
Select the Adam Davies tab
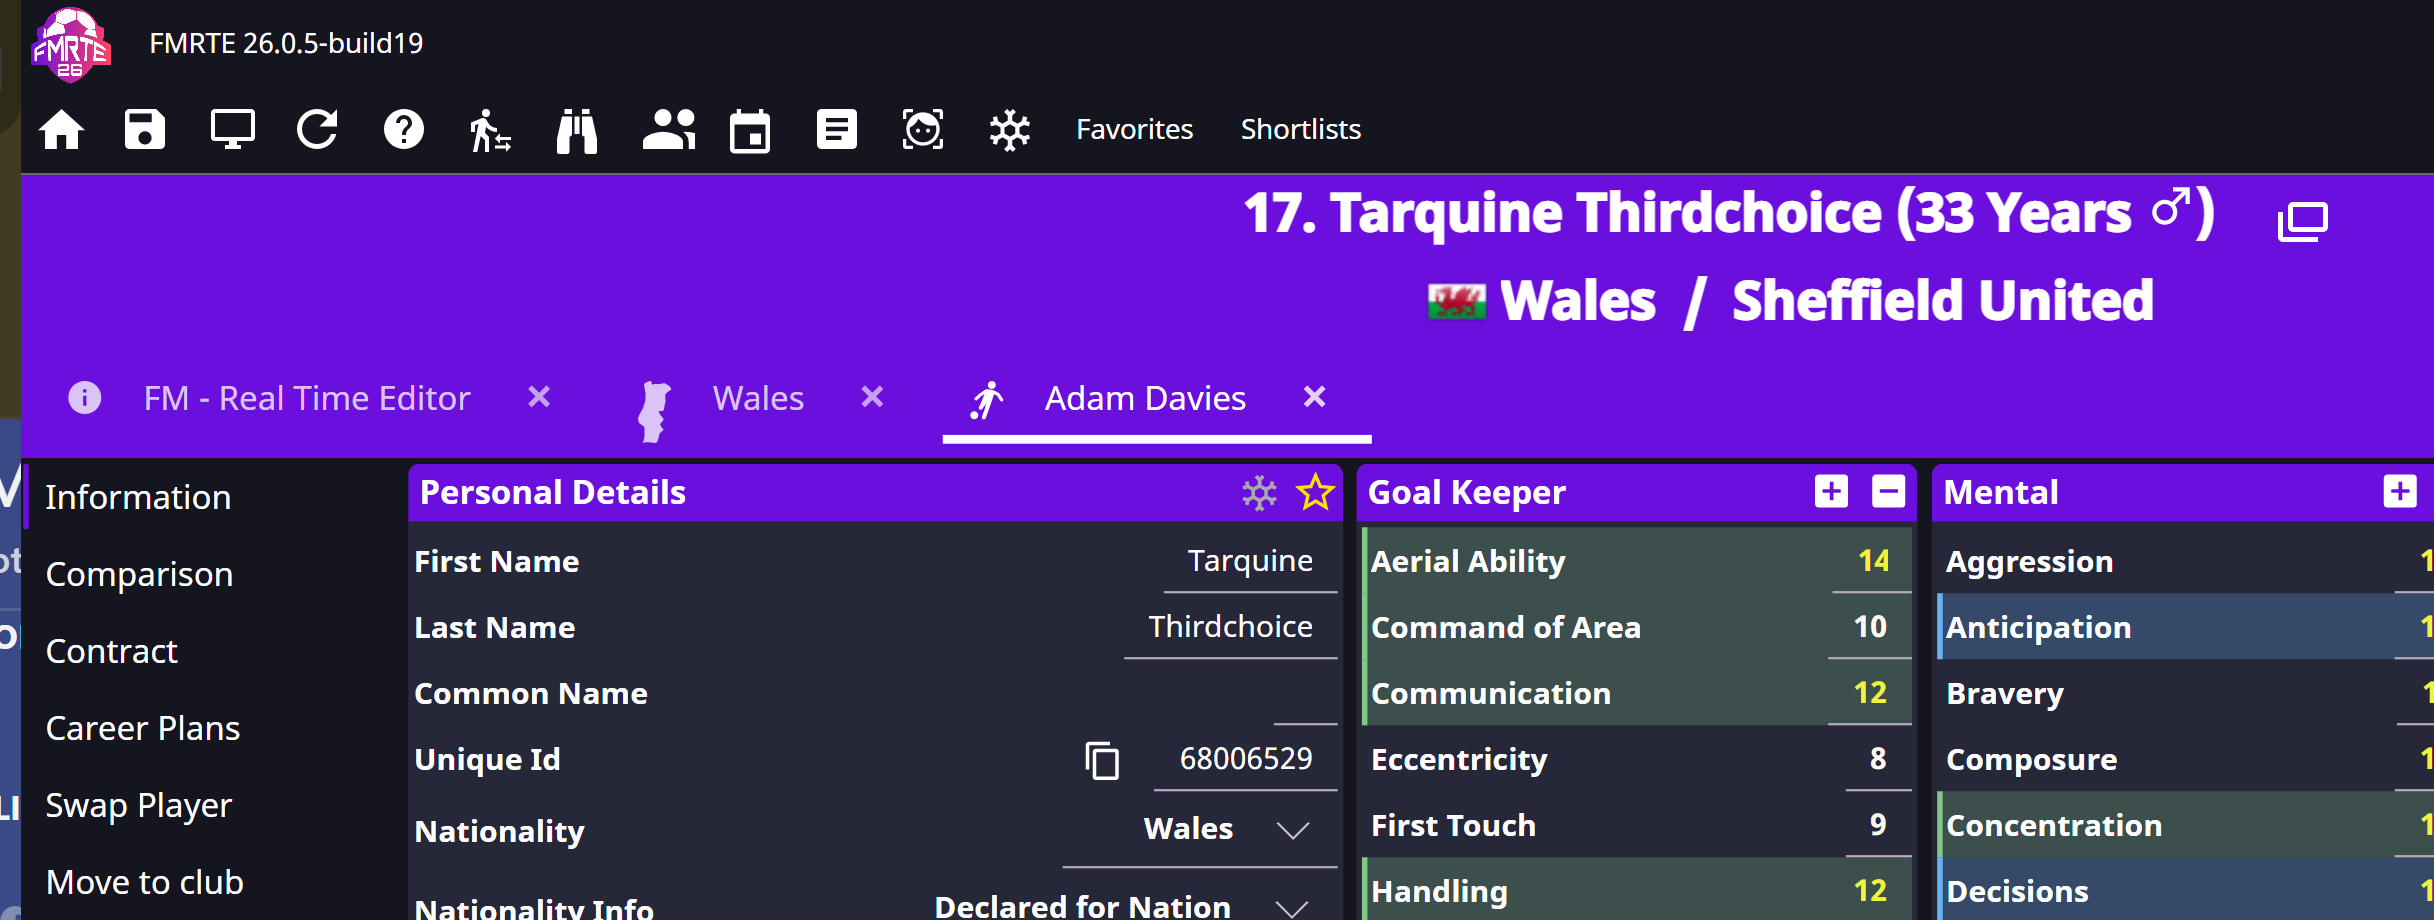[x=1145, y=398]
